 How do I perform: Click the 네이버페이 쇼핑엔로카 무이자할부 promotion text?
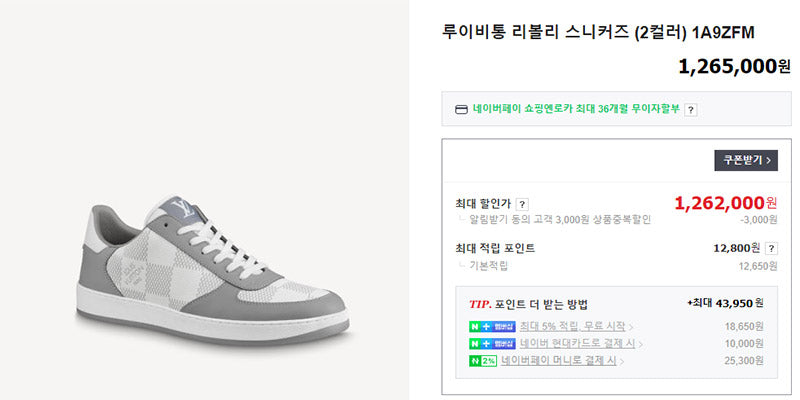(x=577, y=109)
